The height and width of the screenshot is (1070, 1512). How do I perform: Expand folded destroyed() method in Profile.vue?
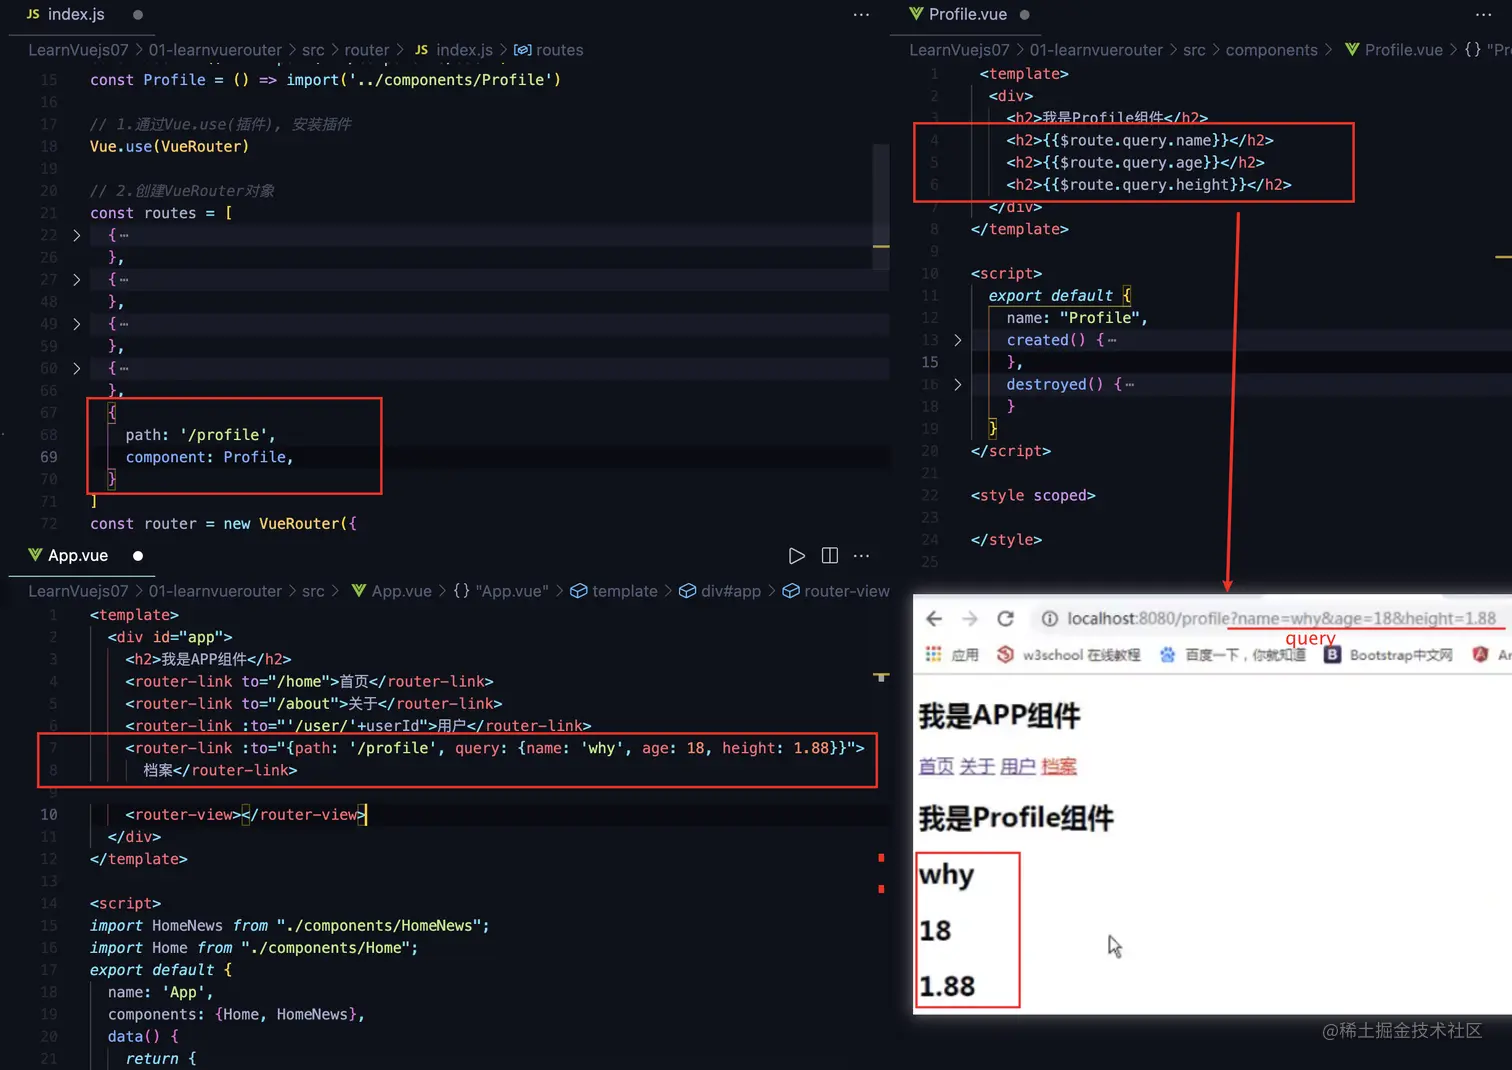(957, 384)
